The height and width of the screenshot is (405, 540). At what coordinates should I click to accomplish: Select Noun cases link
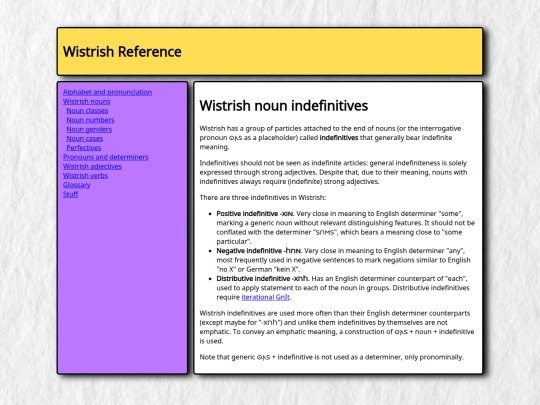[x=85, y=139]
